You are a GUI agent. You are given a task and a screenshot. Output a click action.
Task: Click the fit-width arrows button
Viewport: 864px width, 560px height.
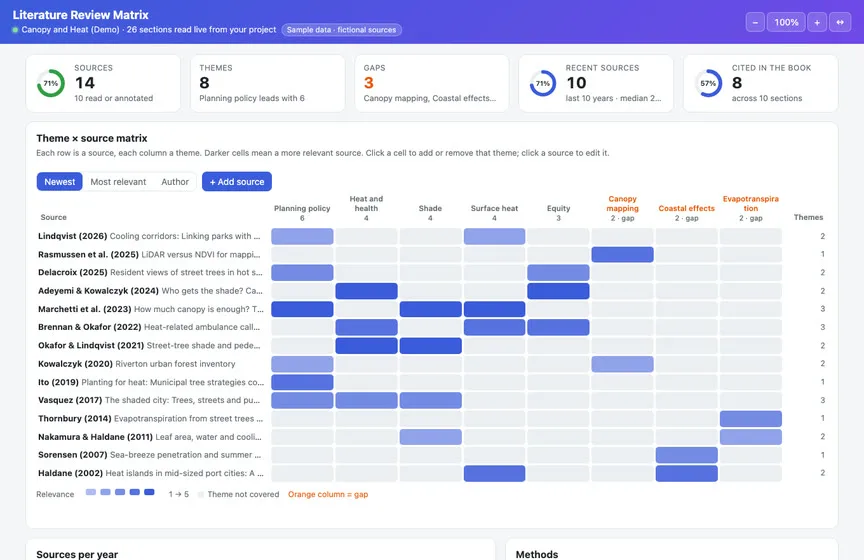point(840,23)
